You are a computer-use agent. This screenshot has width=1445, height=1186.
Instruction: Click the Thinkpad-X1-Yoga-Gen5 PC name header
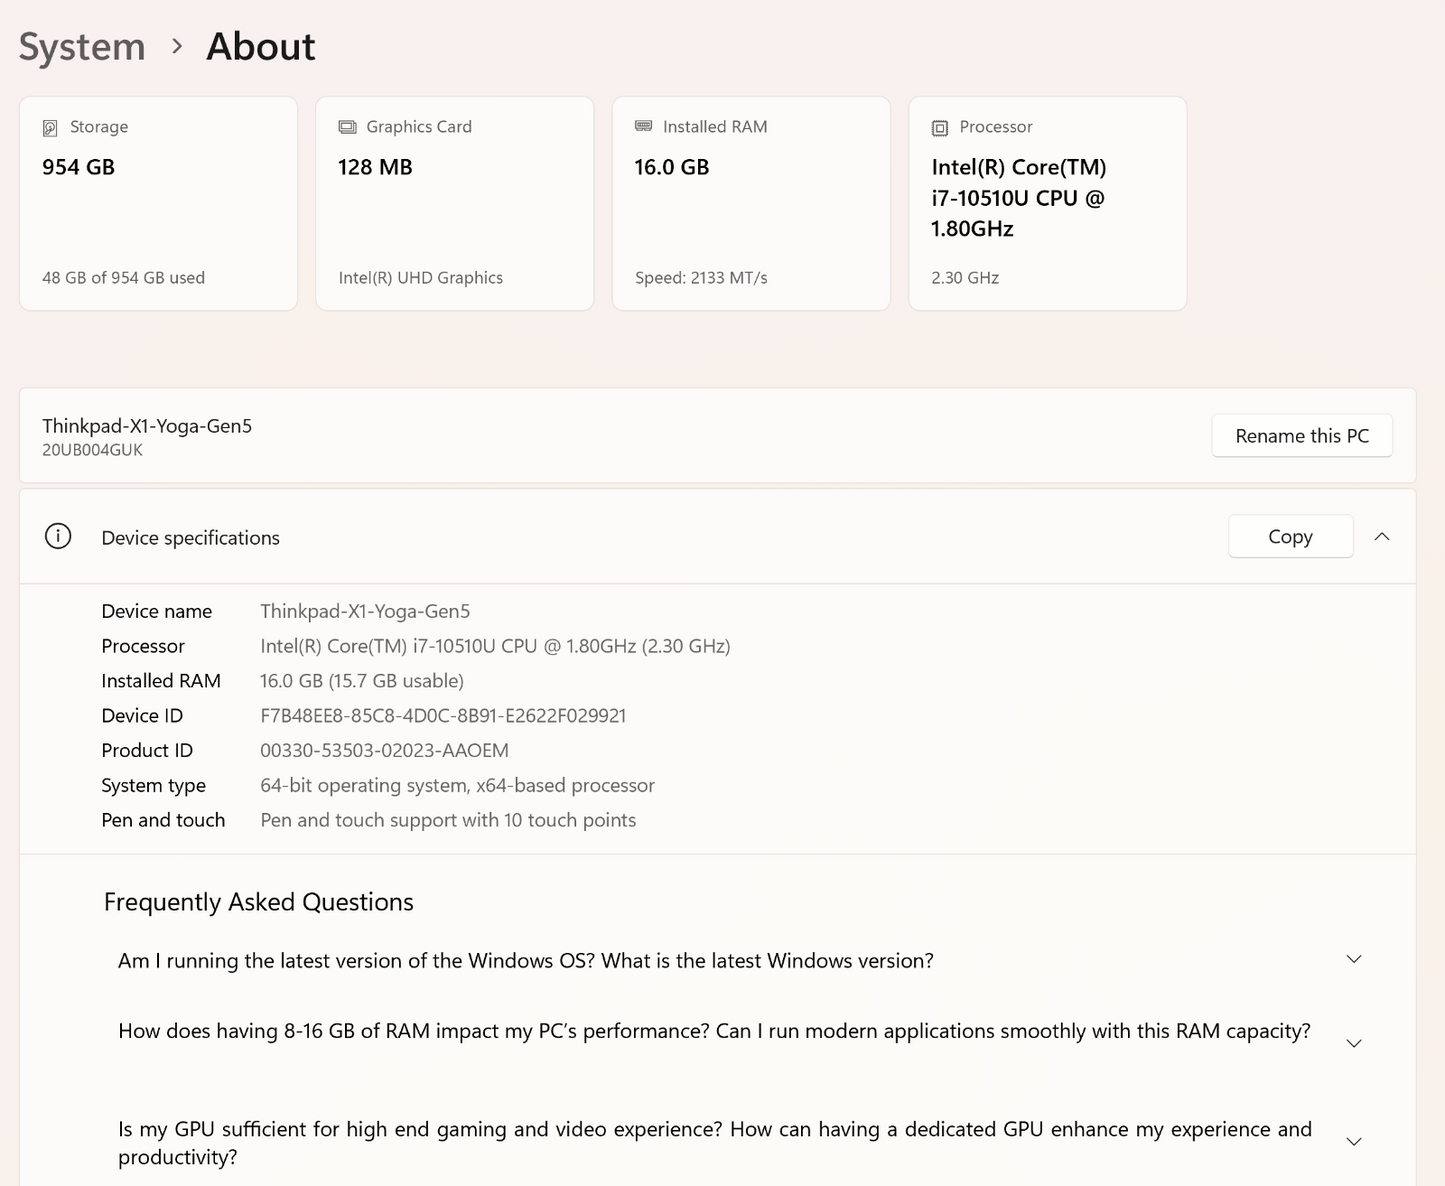147,426
